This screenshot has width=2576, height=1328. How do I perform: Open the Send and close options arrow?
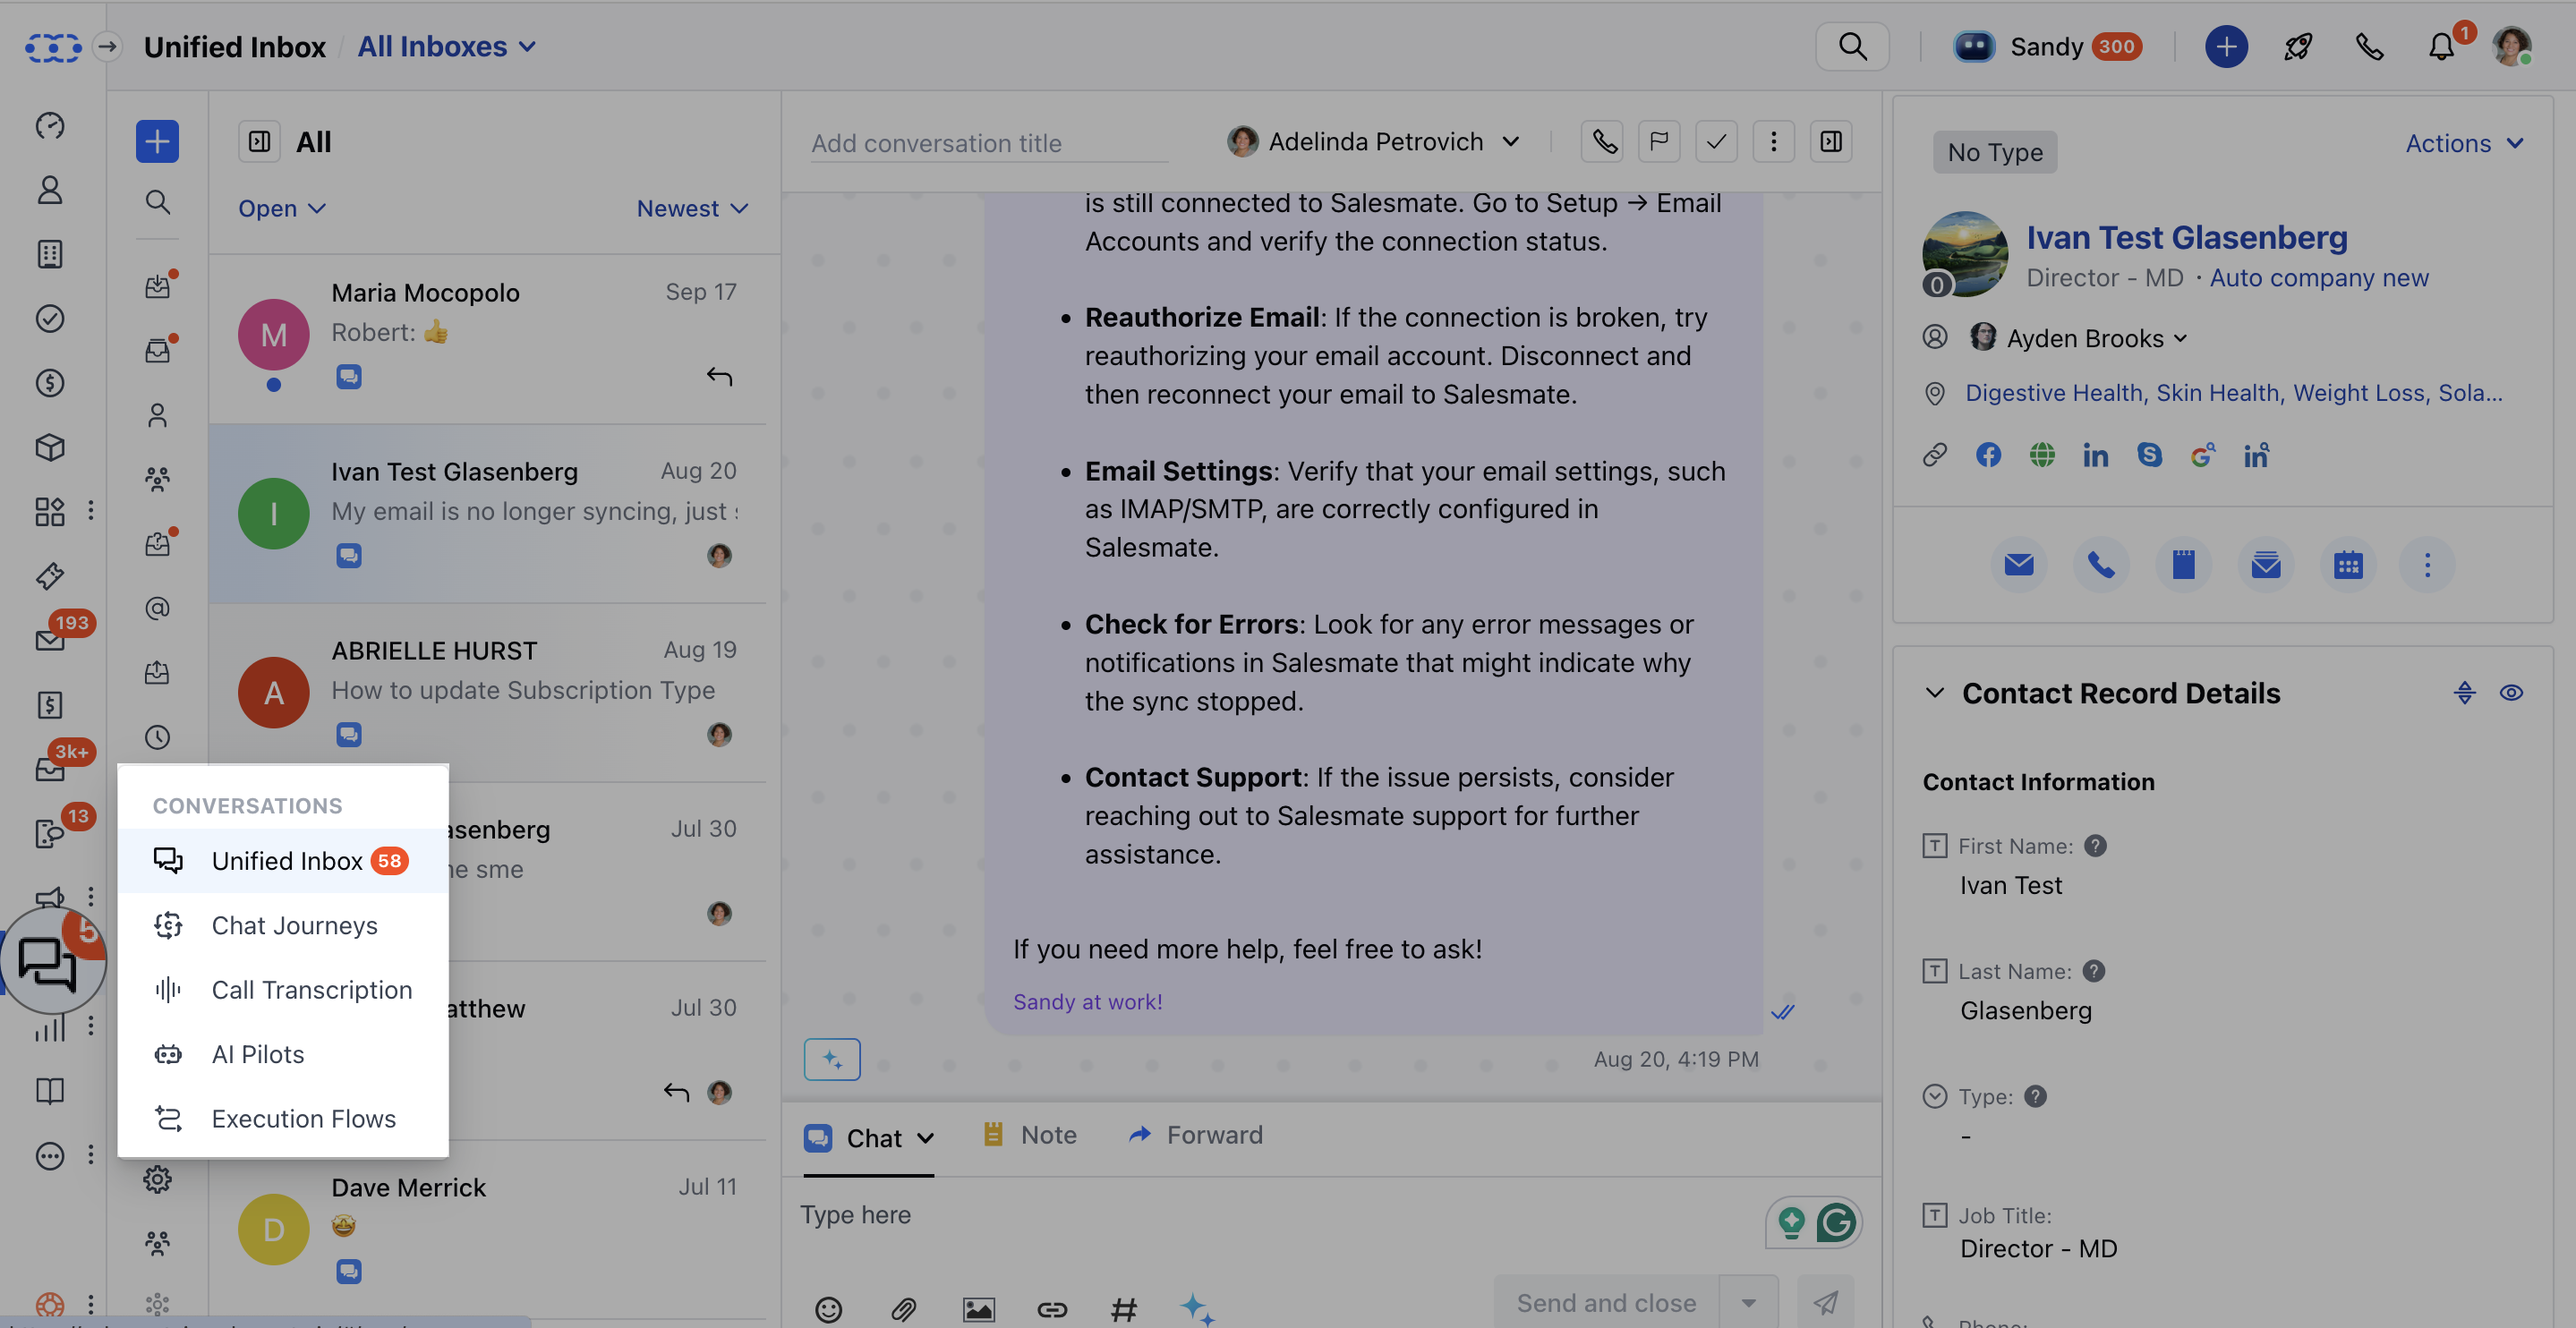pos(1748,1303)
